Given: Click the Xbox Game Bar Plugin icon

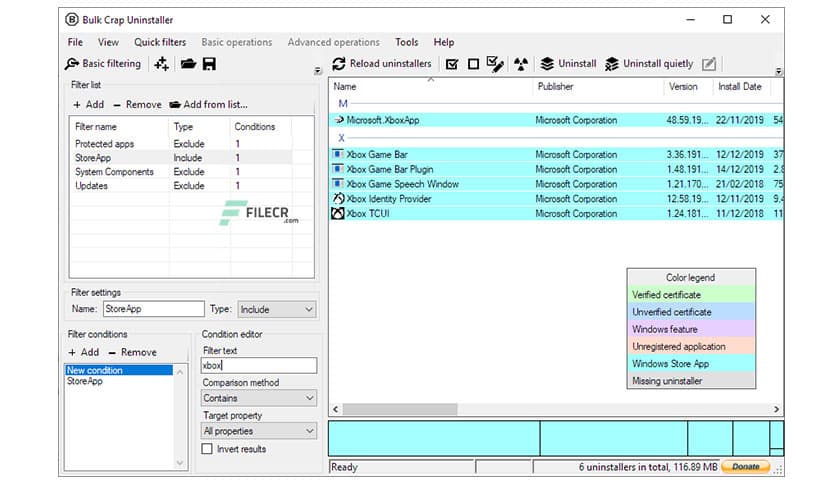Looking at the screenshot, I should pos(338,169).
